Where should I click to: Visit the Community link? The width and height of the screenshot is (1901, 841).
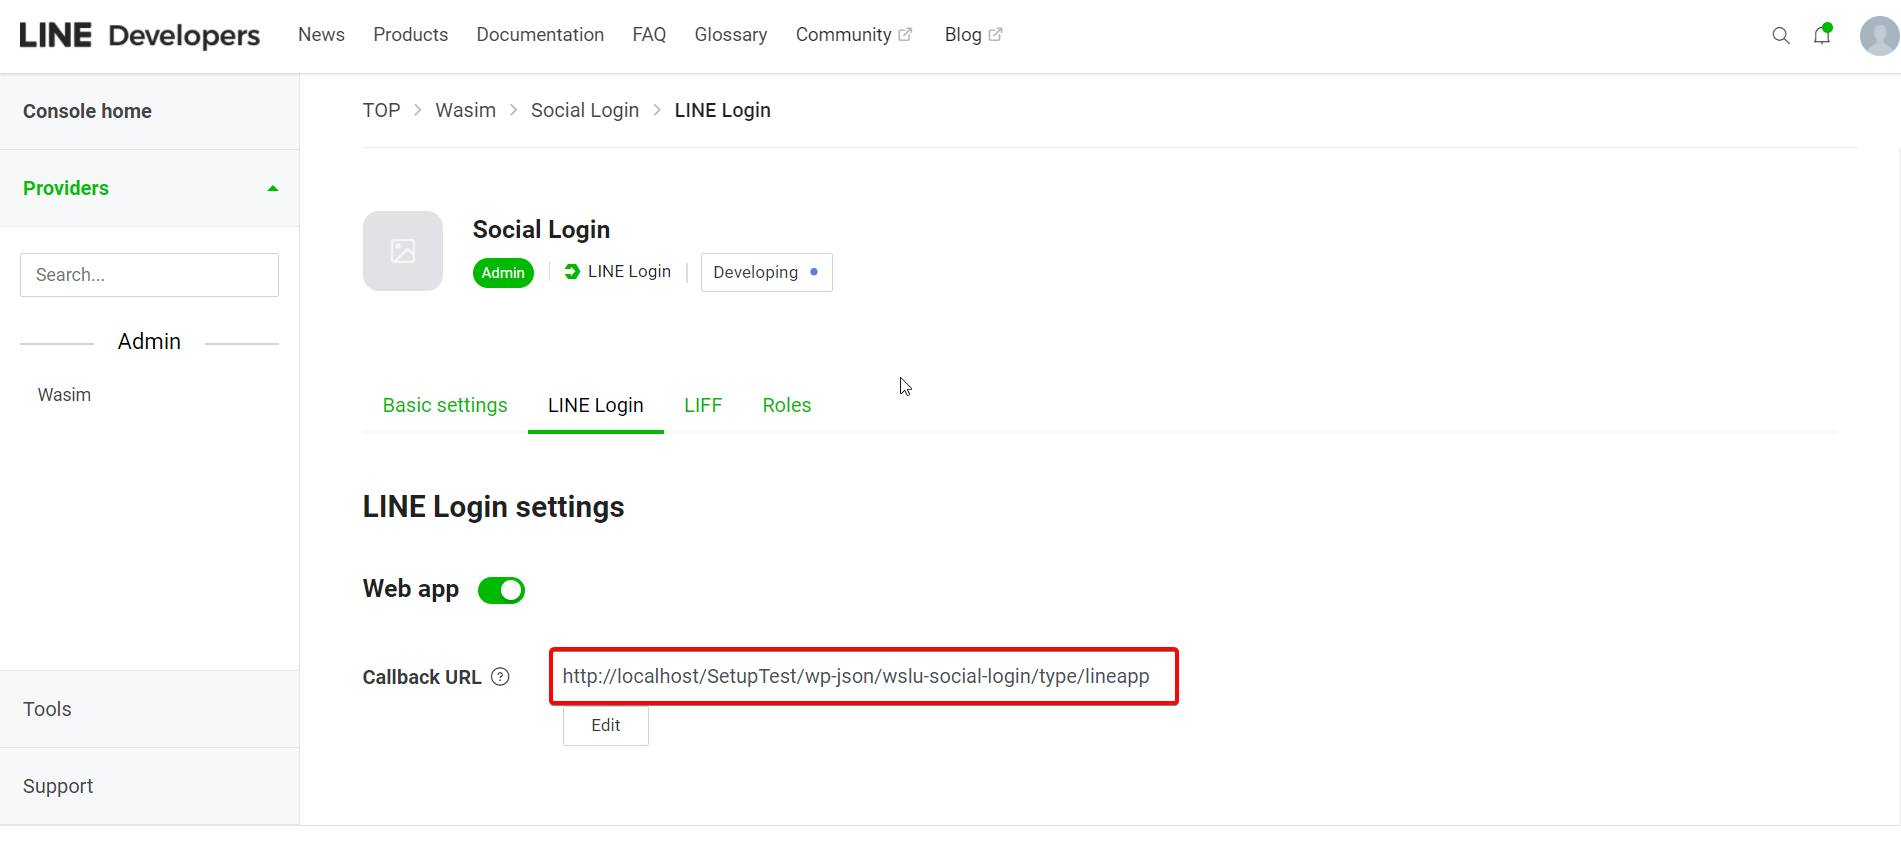pos(843,35)
